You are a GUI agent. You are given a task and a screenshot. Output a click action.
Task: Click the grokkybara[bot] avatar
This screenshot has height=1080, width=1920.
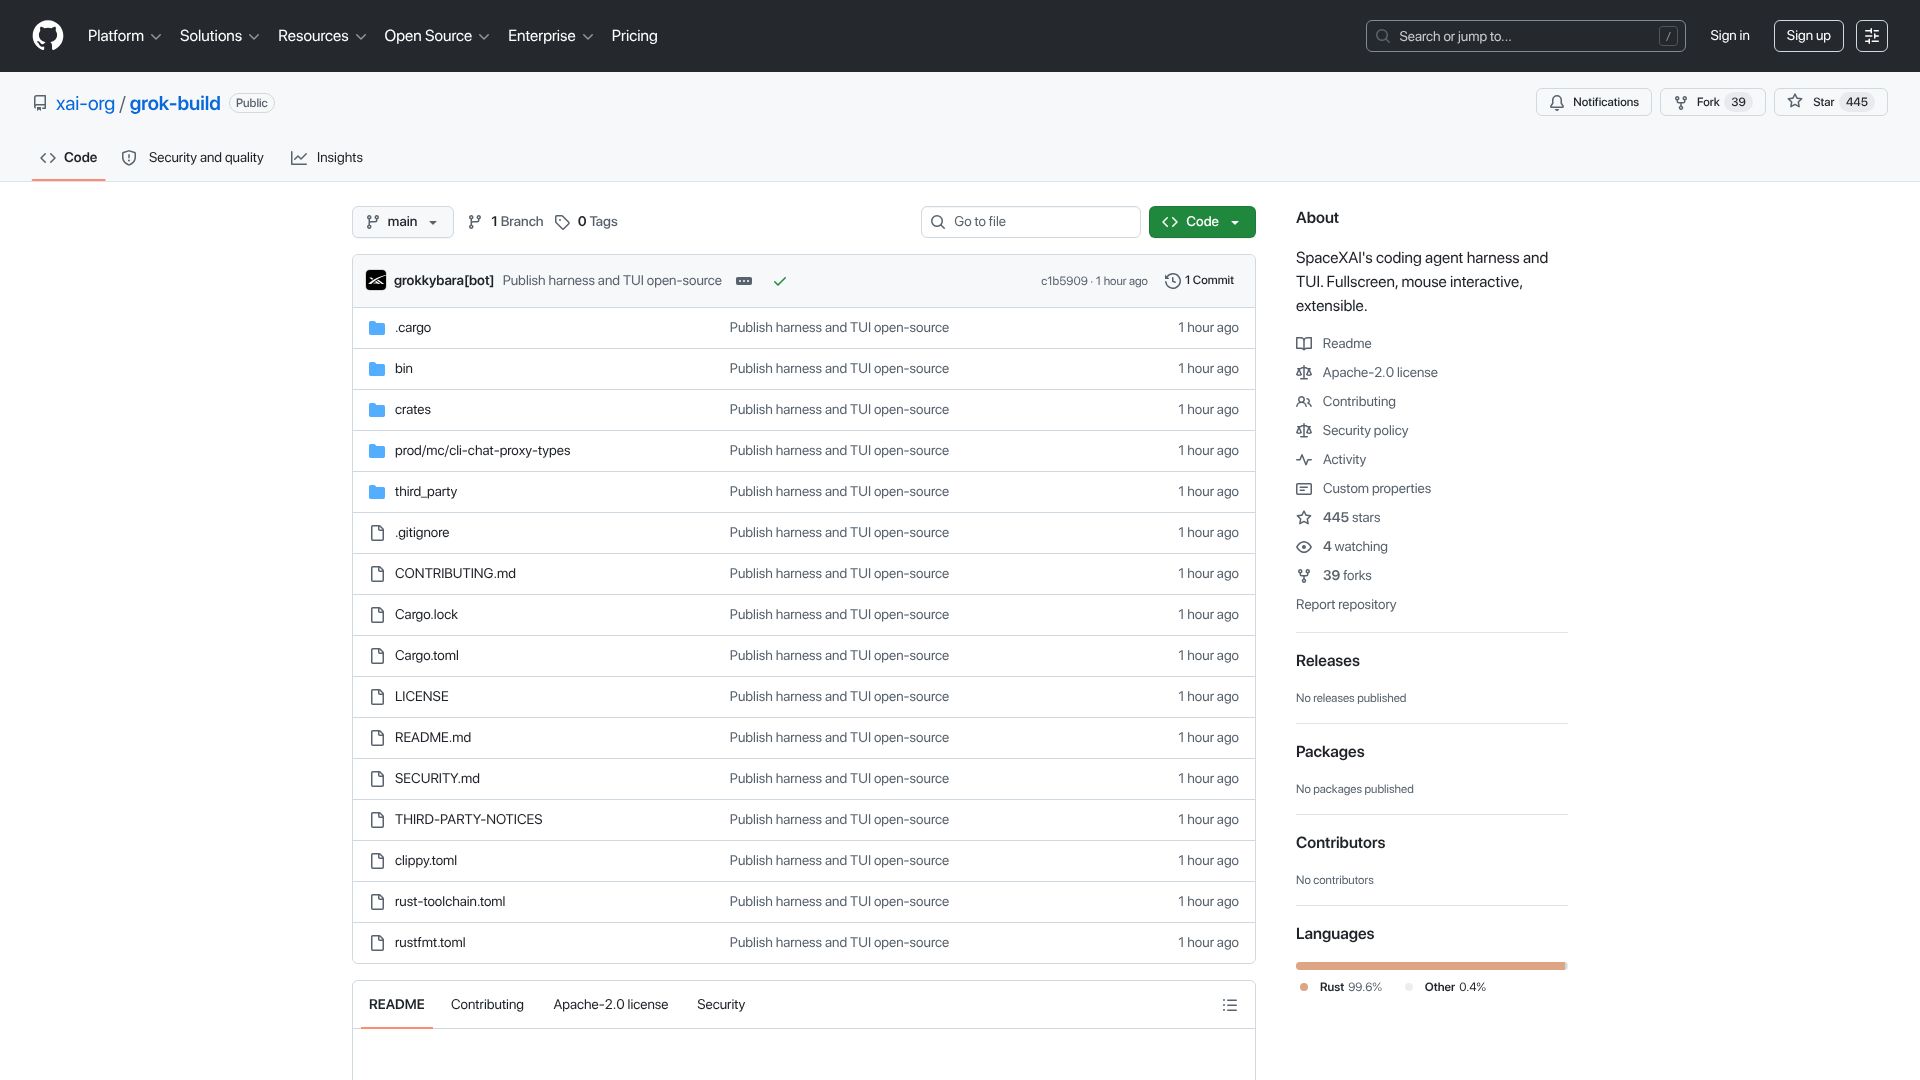coord(376,281)
